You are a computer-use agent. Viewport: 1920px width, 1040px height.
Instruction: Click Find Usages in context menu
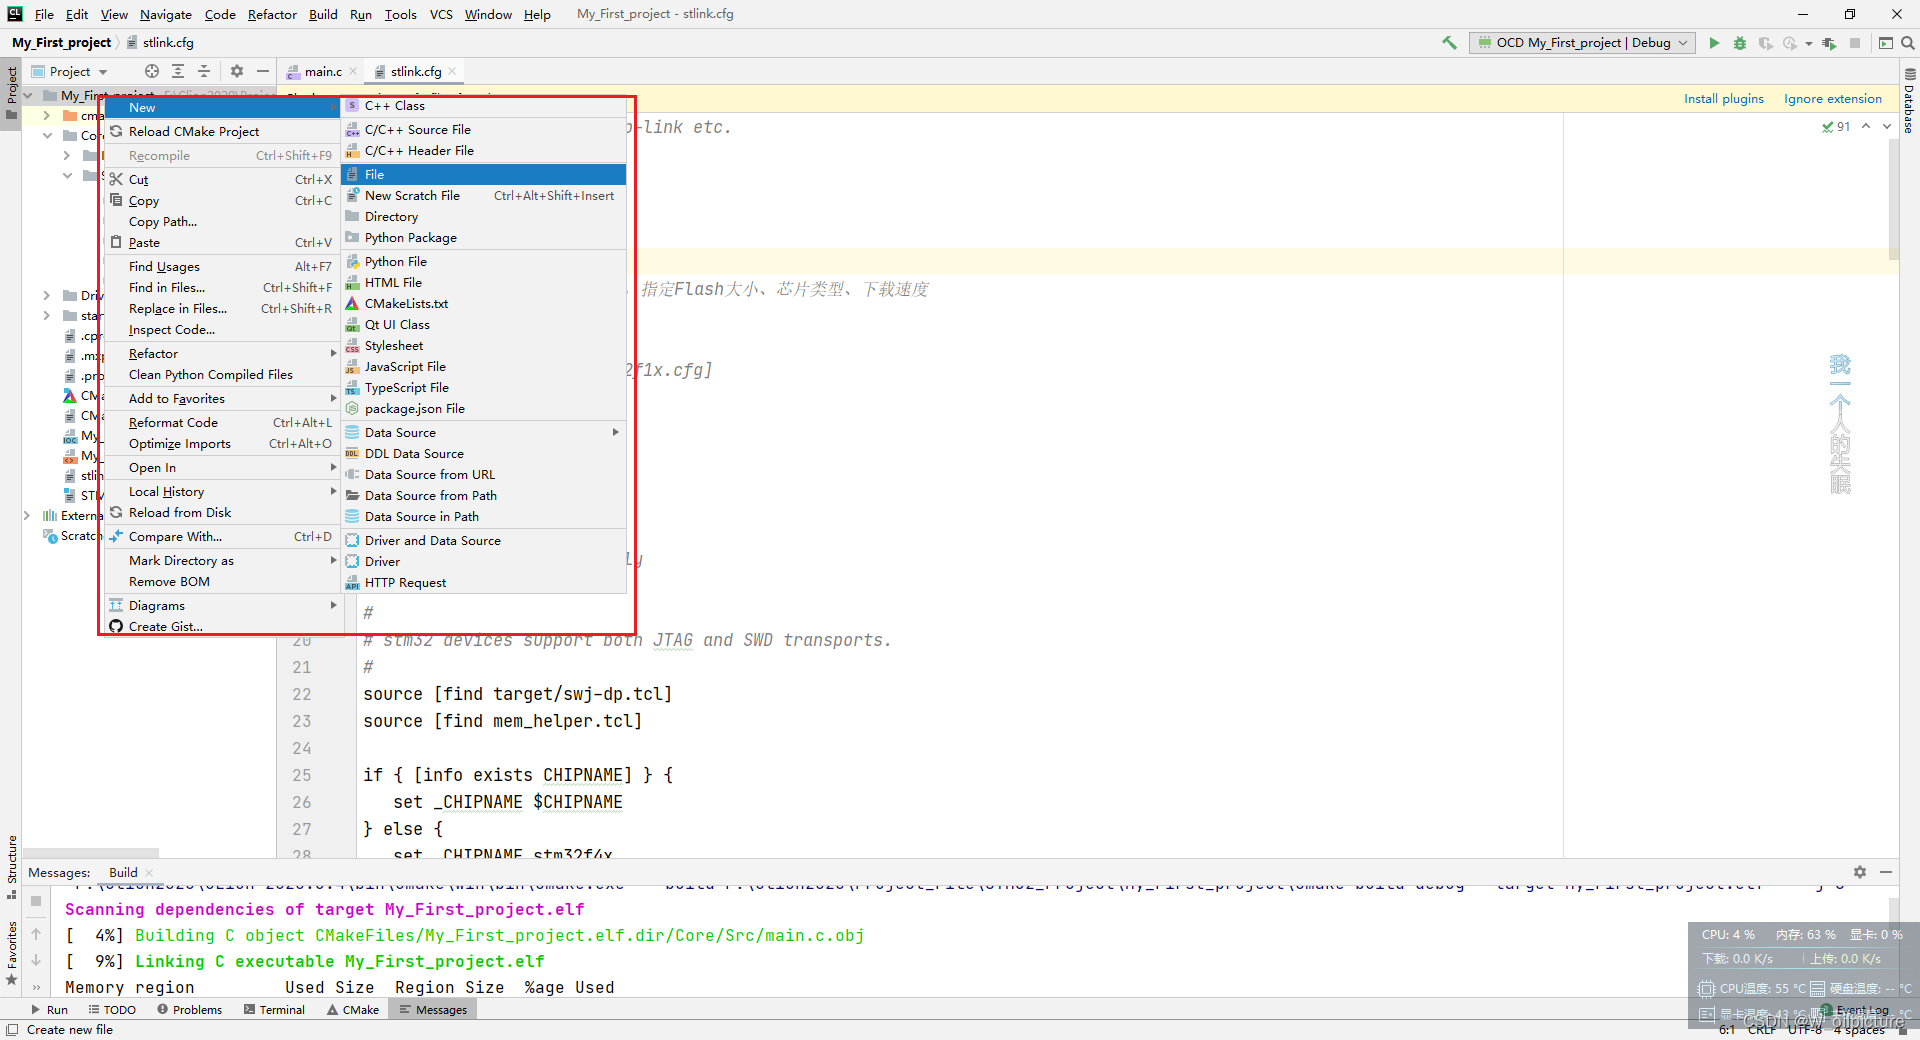click(x=223, y=267)
